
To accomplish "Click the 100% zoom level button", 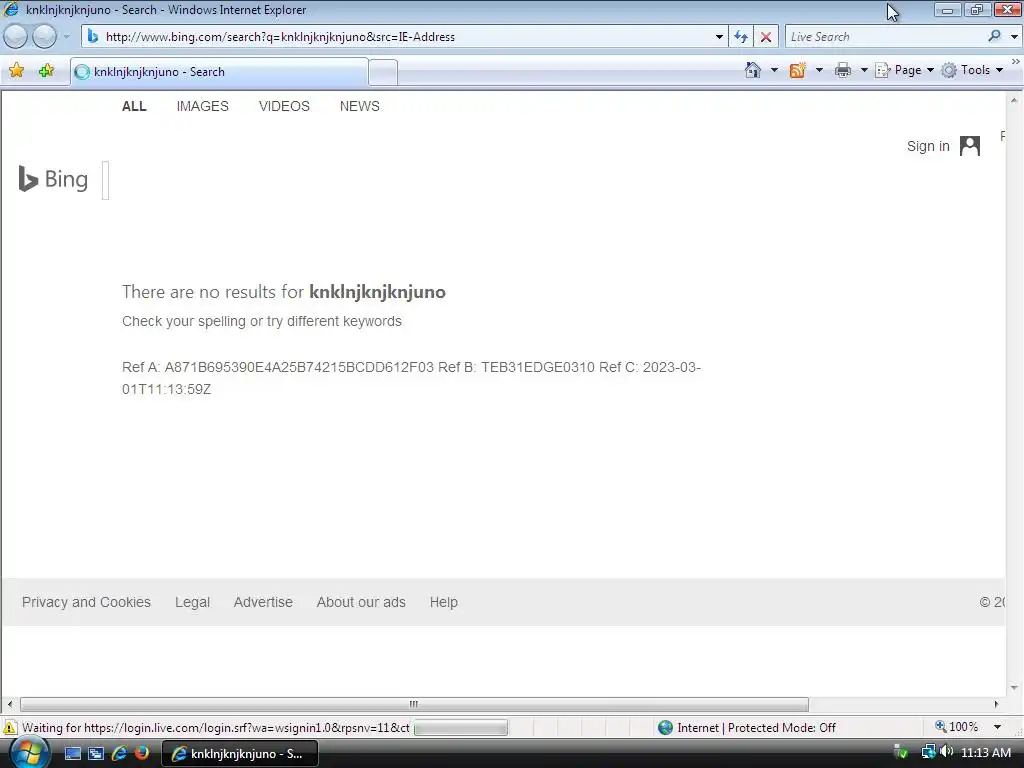I will point(957,727).
